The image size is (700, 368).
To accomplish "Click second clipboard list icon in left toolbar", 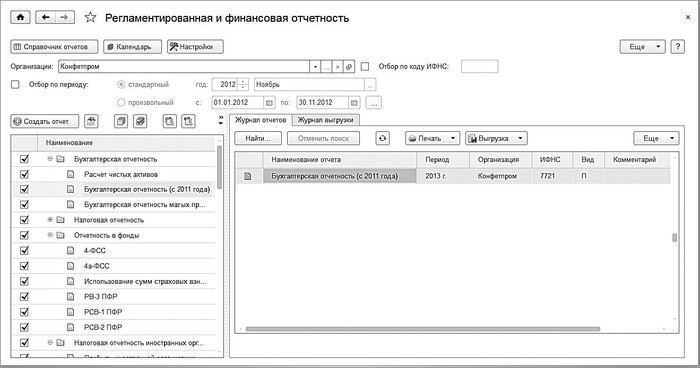I will 188,121.
